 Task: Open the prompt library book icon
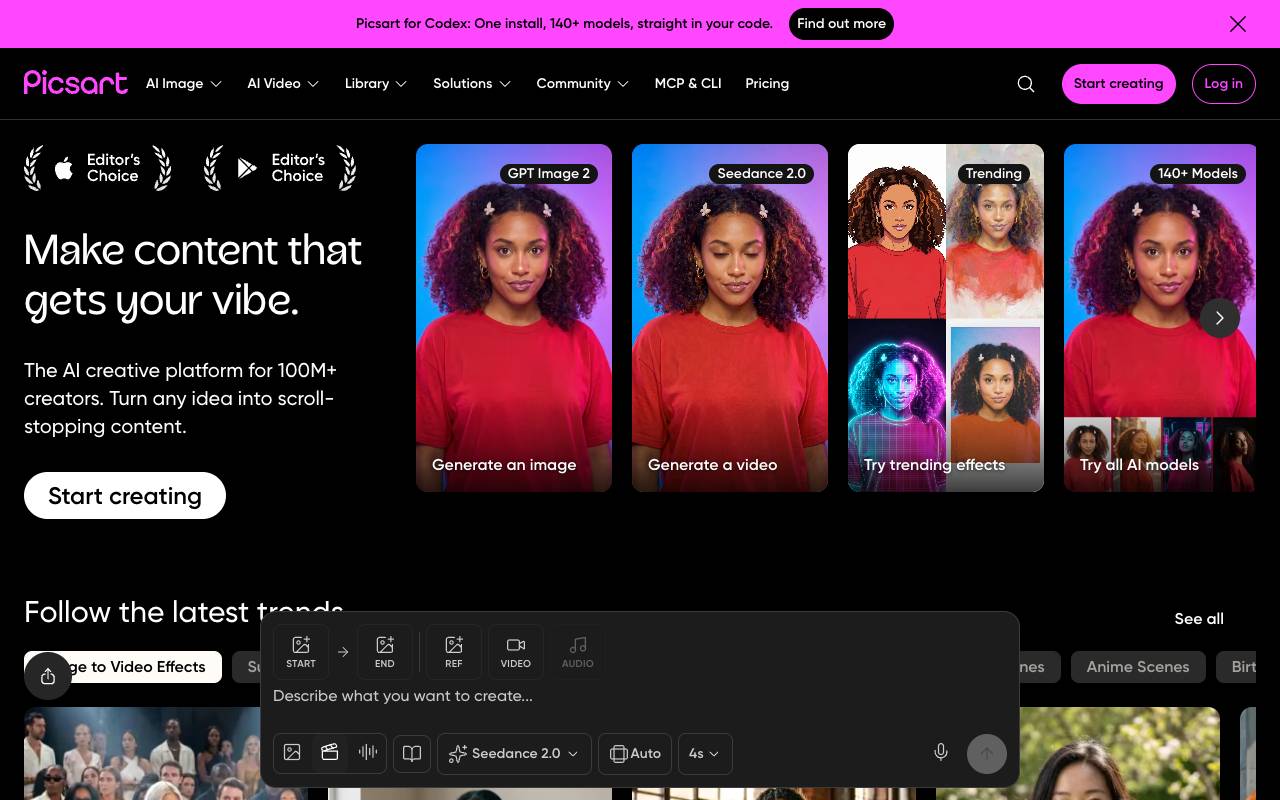412,753
